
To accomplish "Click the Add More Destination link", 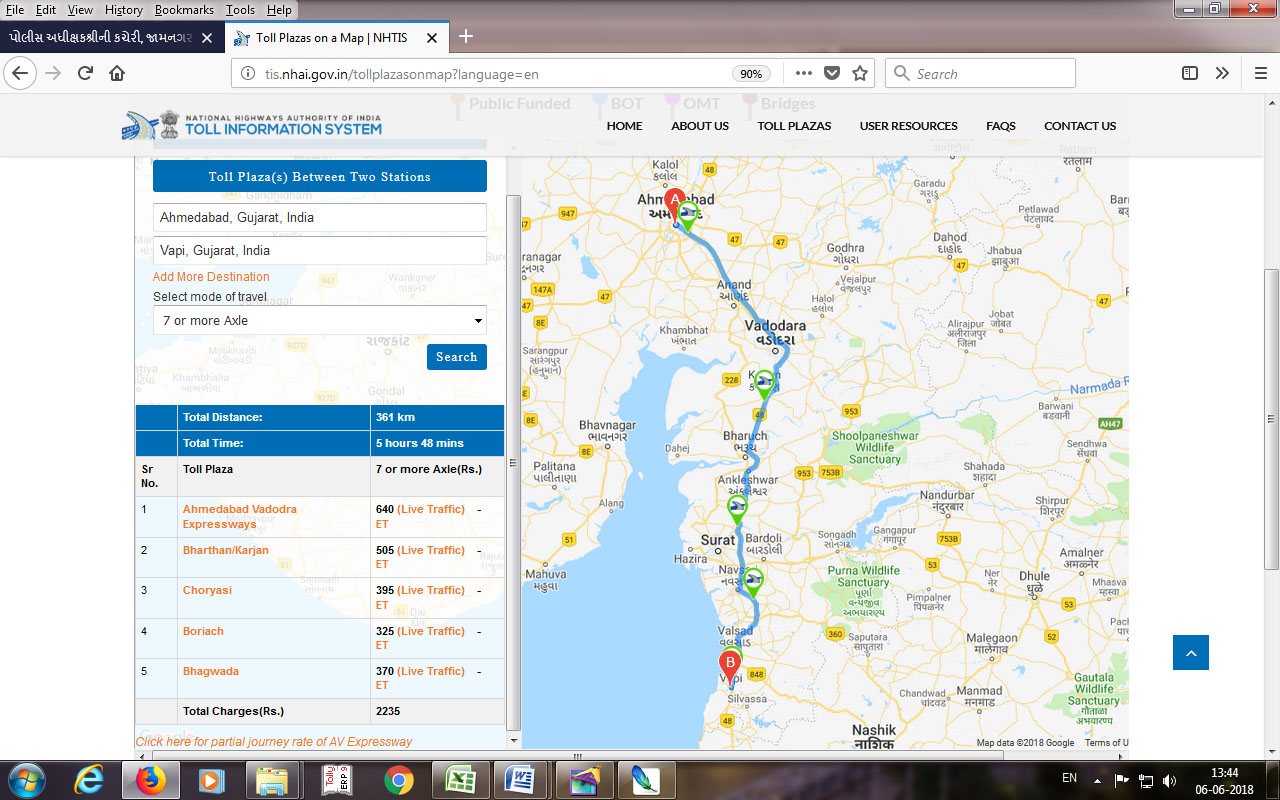I will pos(211,277).
